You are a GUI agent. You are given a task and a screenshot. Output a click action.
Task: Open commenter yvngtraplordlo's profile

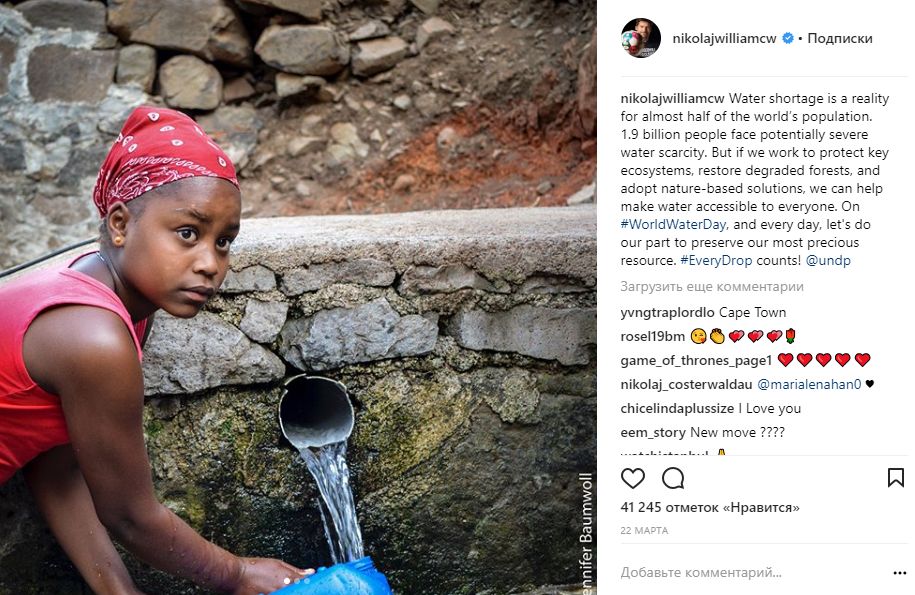pos(667,312)
